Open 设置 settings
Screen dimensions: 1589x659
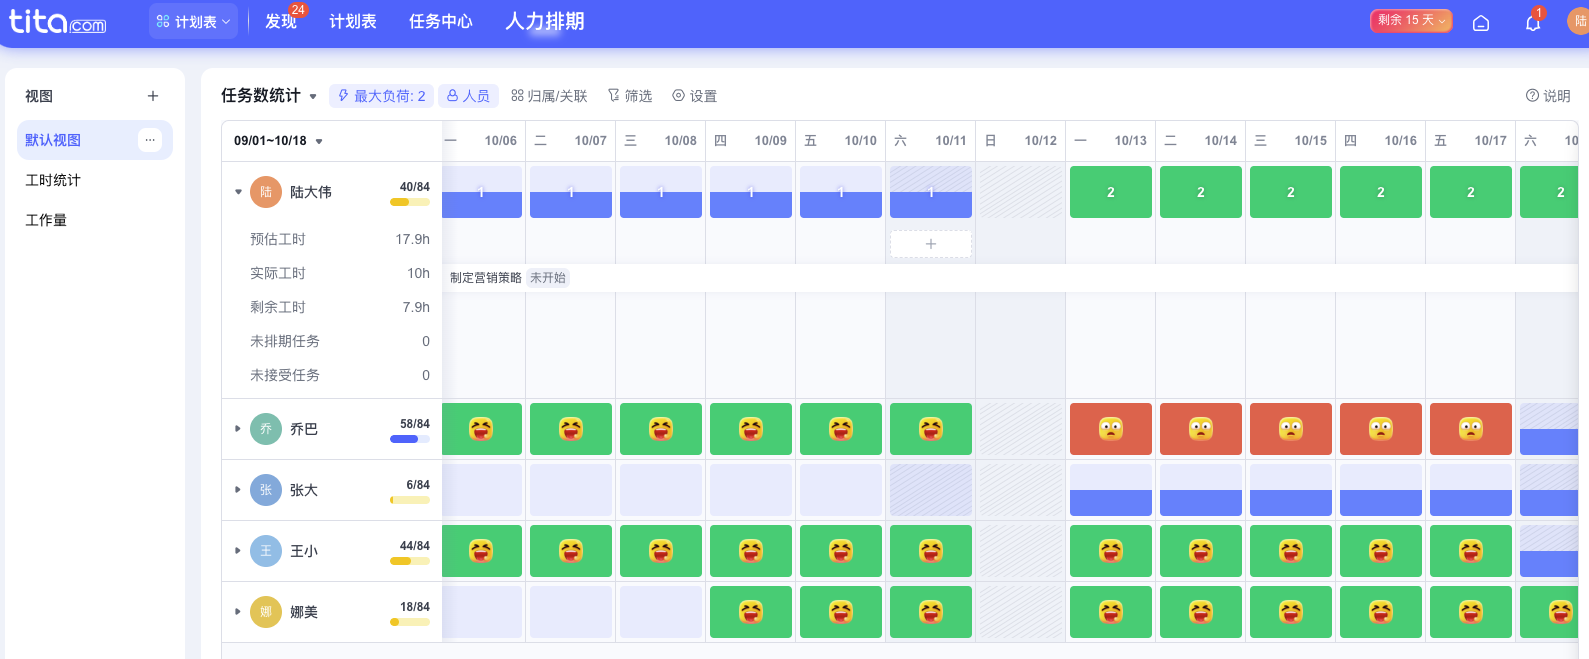[694, 96]
